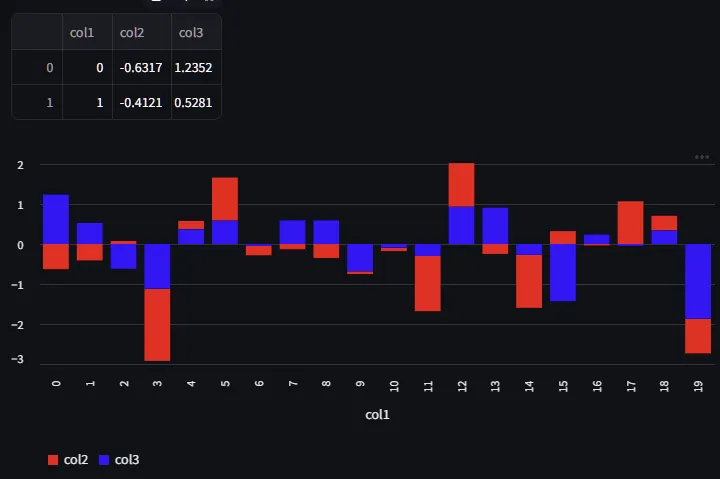Click the red col2 segment of bar 12
Image resolution: width=720 pixels, height=479 pixels.
(461, 185)
